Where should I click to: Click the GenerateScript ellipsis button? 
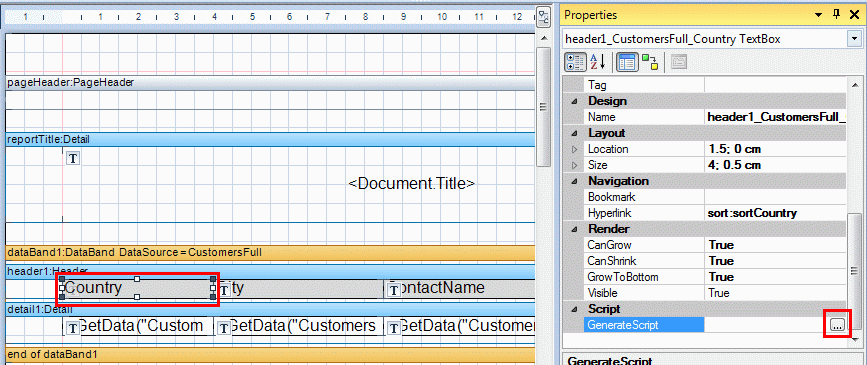click(x=838, y=325)
